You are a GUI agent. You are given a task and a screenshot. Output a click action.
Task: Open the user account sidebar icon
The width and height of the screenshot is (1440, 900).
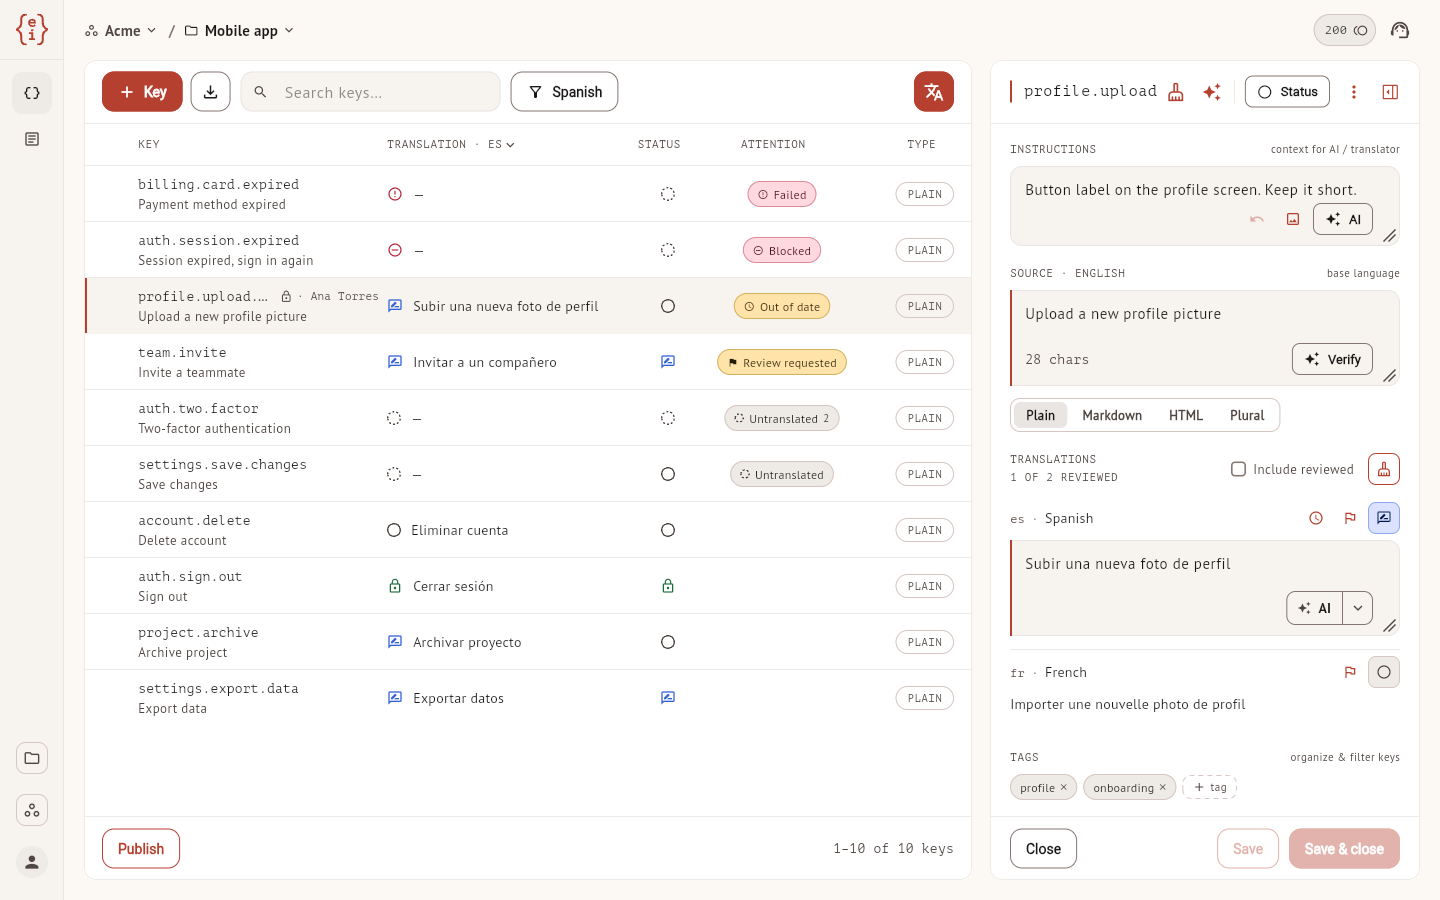[x=32, y=862]
